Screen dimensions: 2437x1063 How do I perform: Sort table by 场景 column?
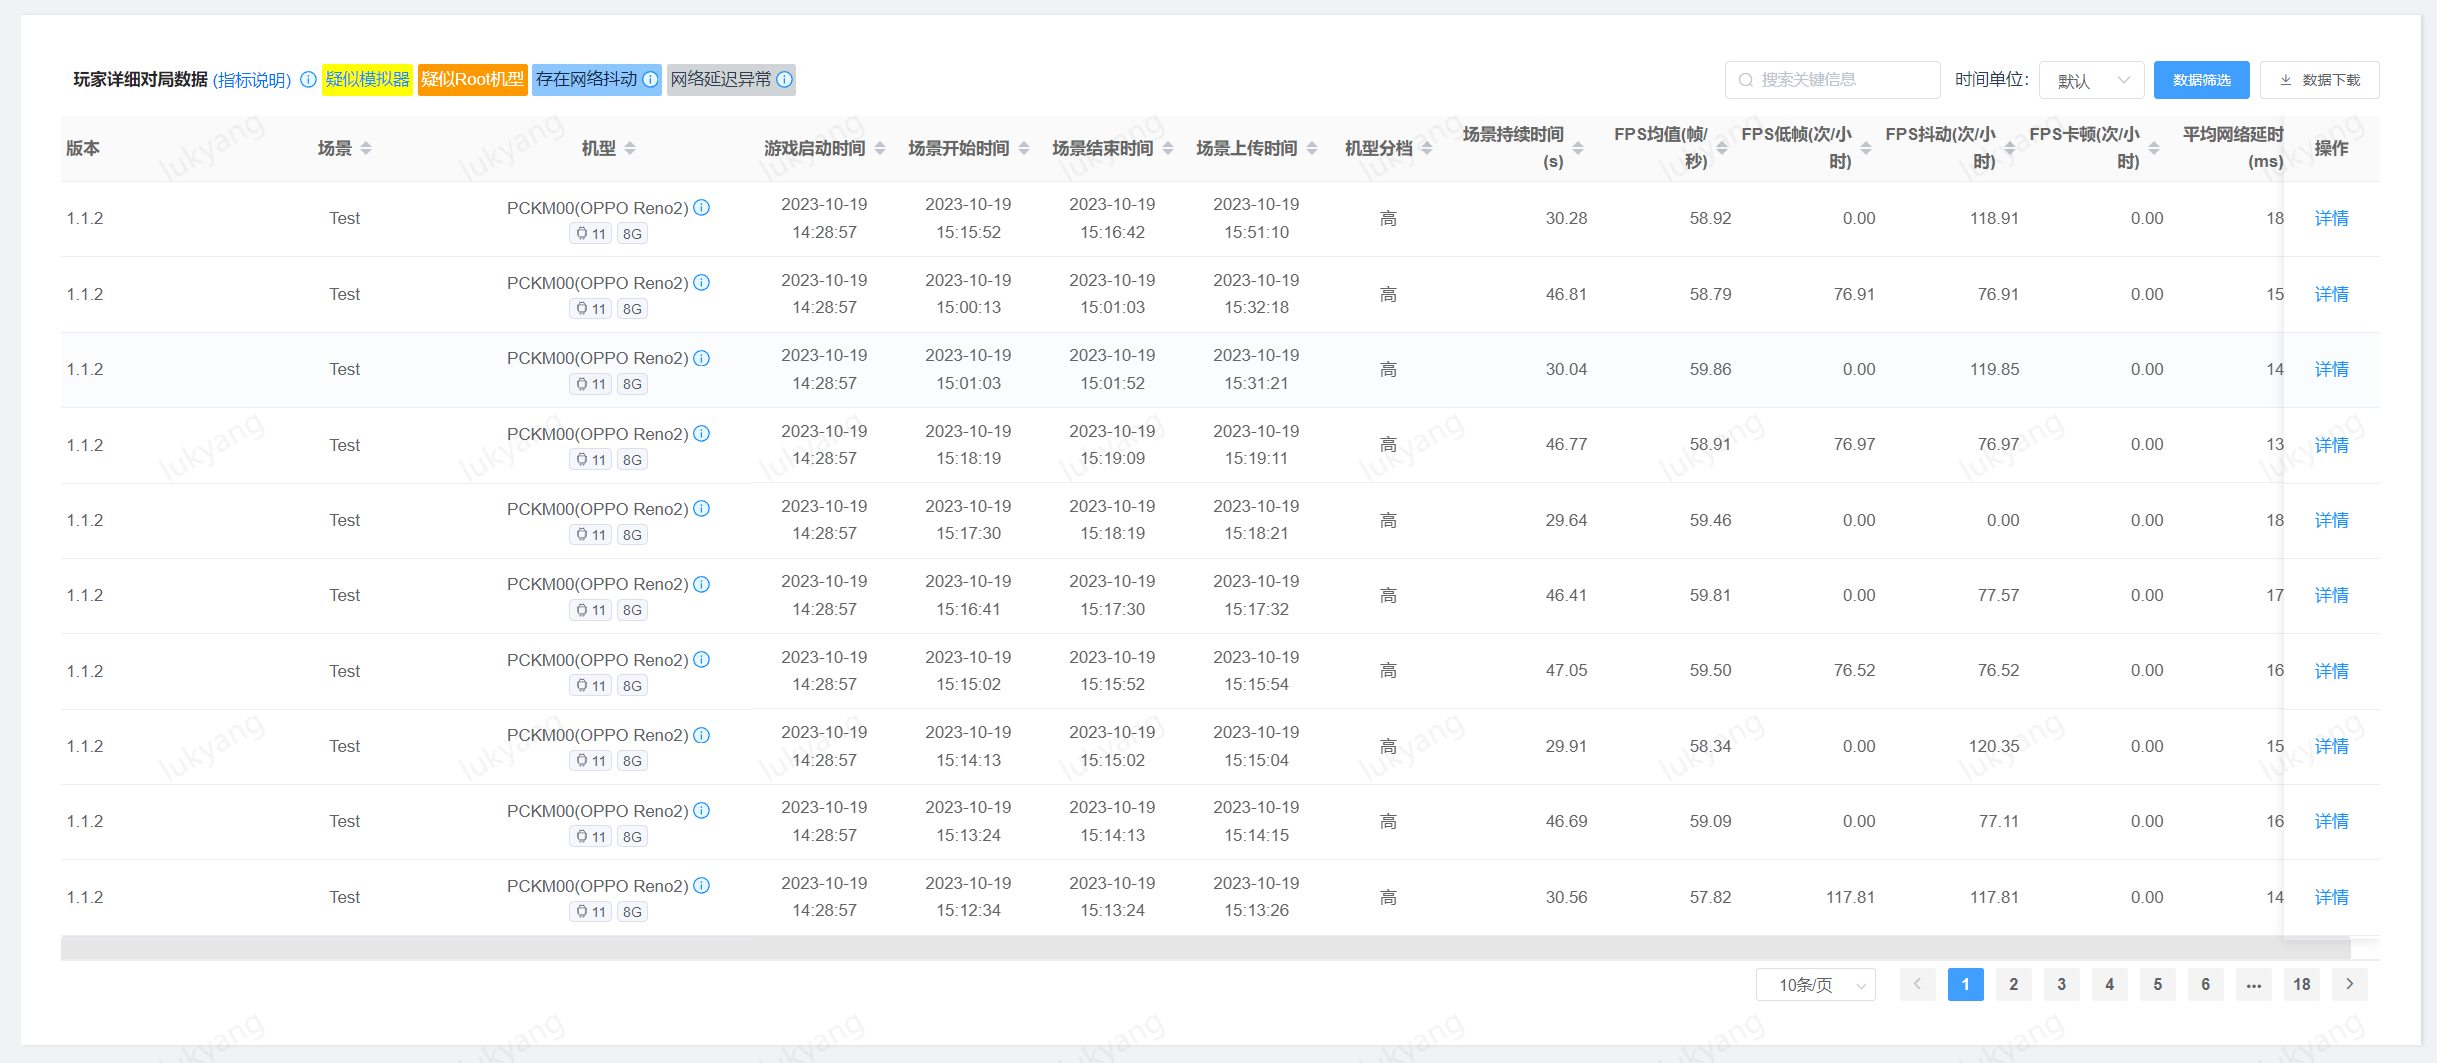pos(366,149)
